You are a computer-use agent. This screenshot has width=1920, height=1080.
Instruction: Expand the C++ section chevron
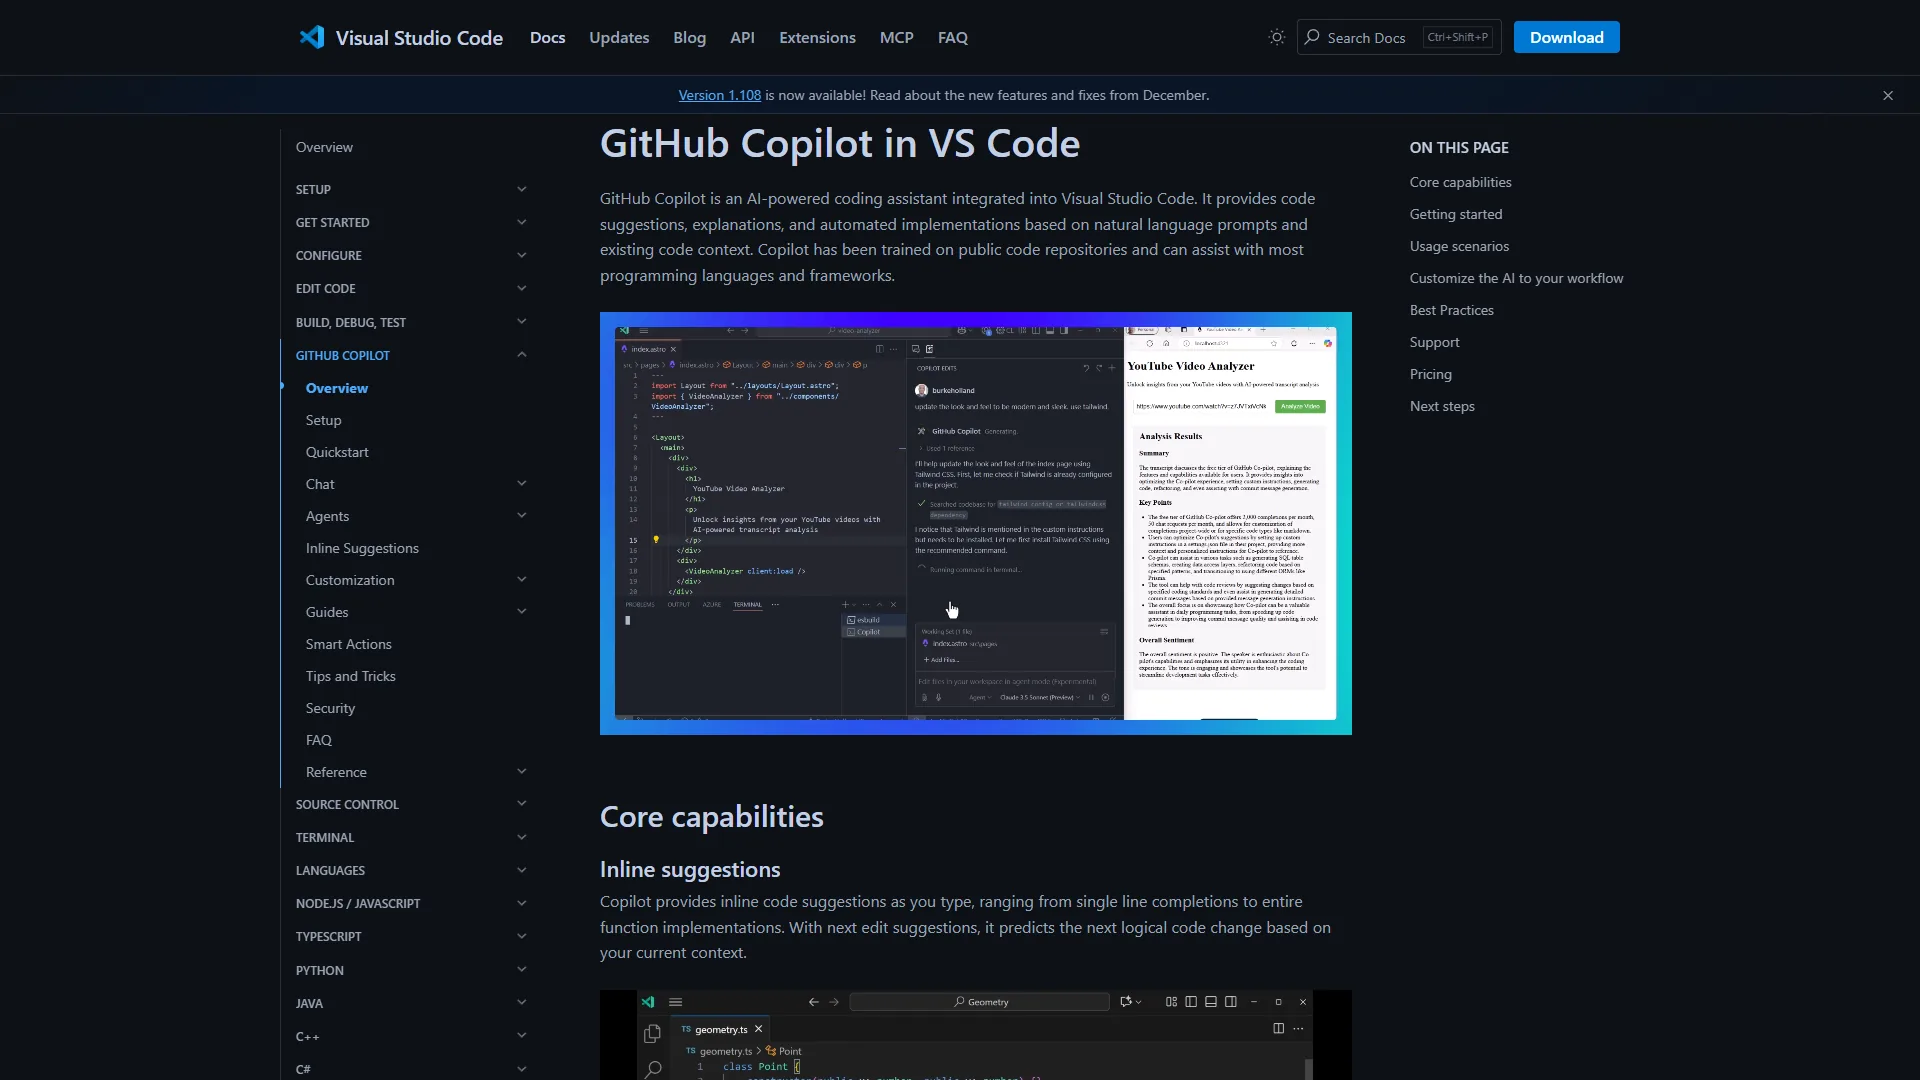click(521, 1036)
